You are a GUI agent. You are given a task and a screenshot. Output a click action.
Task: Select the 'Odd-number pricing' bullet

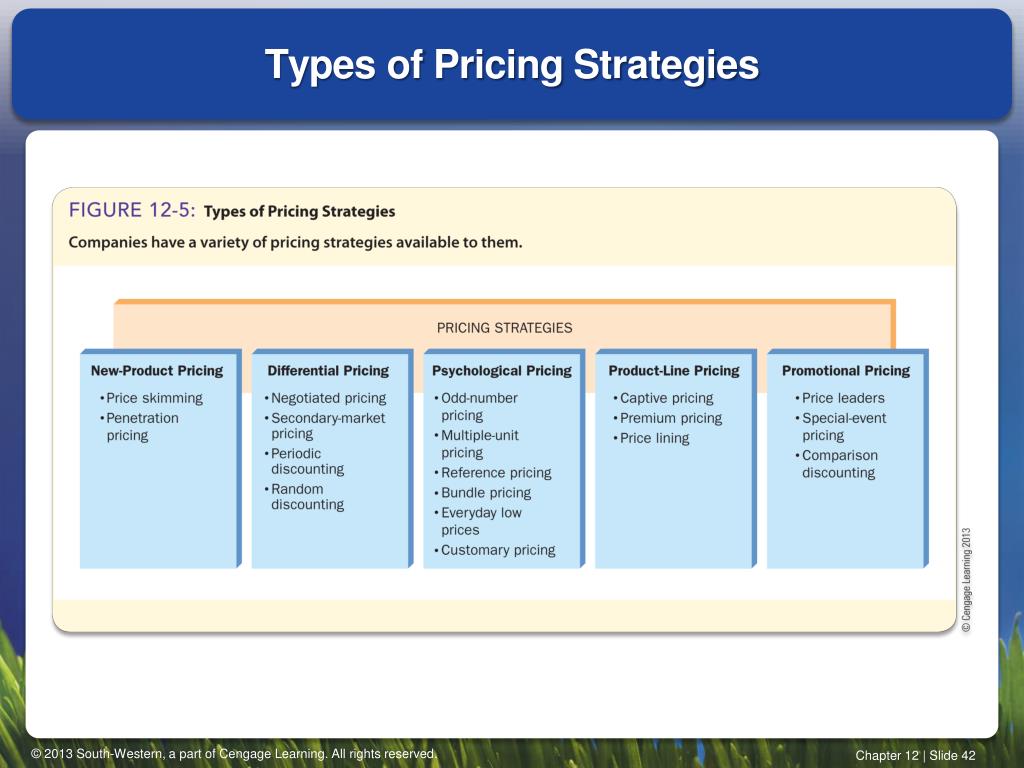pyautogui.click(x=475, y=406)
